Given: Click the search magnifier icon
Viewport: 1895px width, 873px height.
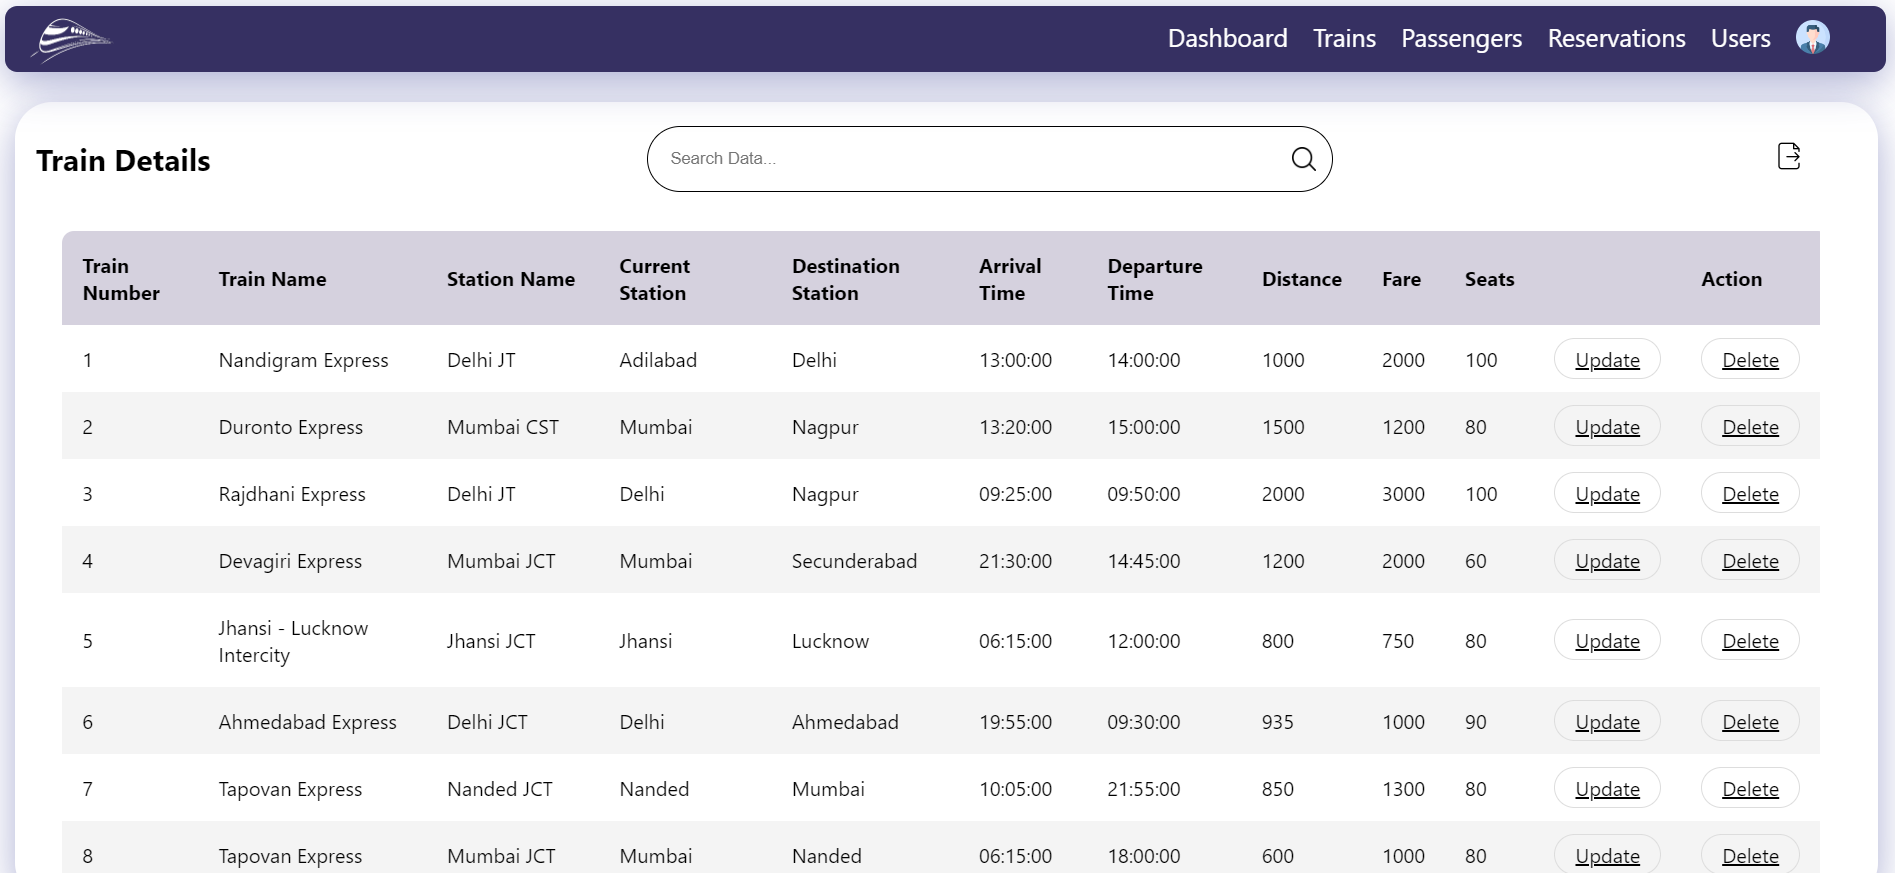Looking at the screenshot, I should [1303, 159].
